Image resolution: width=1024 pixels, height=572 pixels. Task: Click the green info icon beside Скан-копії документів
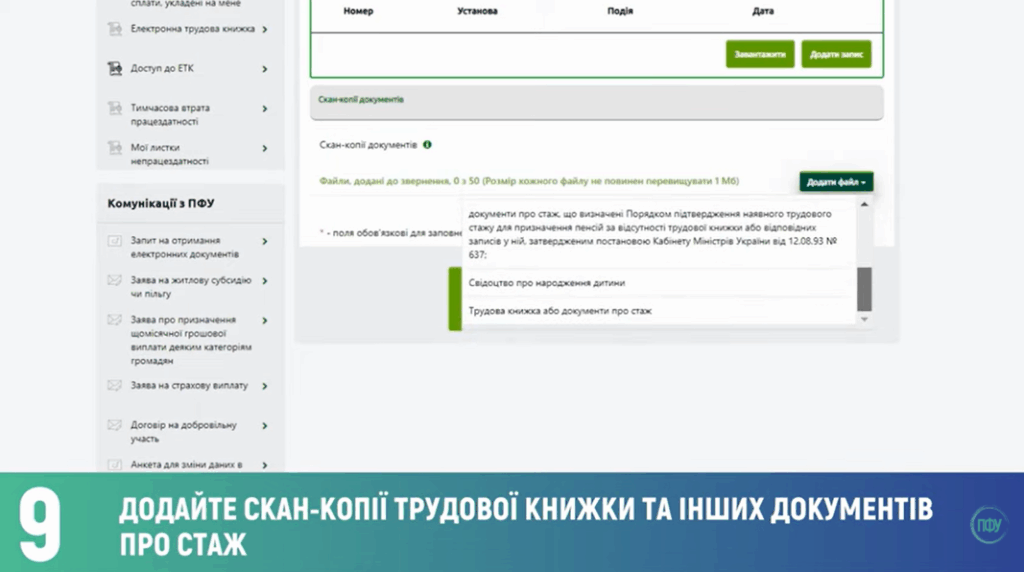pyautogui.click(x=427, y=145)
